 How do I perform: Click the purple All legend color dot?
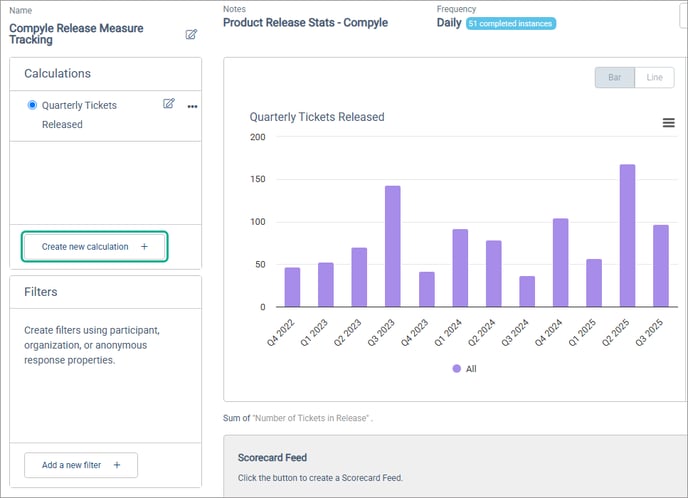(457, 369)
